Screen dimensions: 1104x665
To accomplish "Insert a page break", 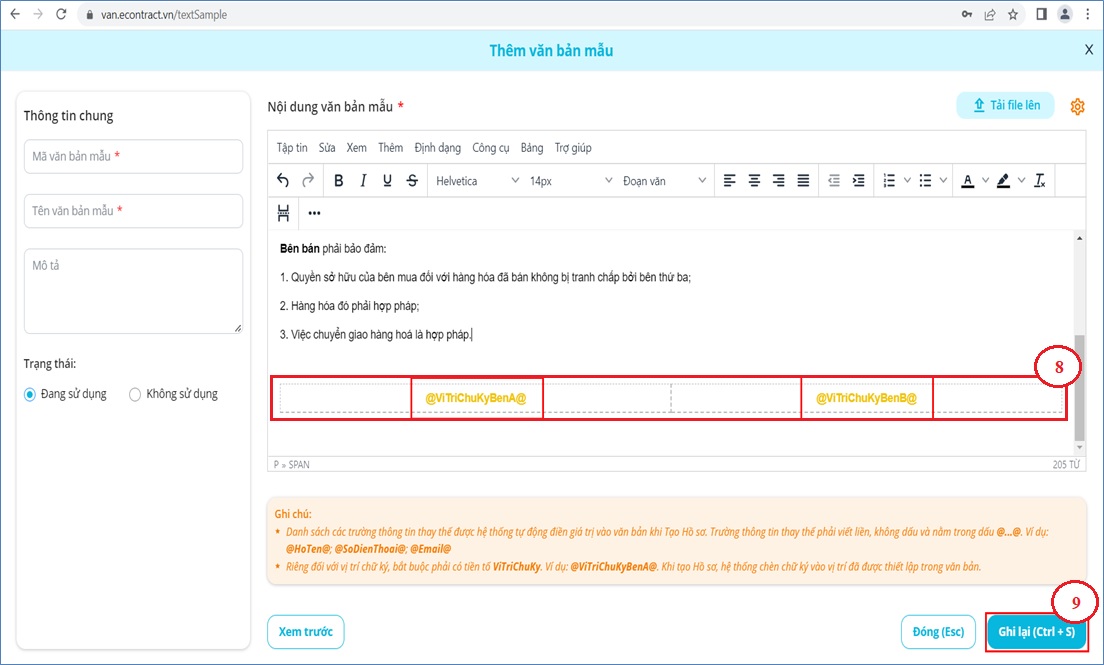I will pyautogui.click(x=283, y=212).
